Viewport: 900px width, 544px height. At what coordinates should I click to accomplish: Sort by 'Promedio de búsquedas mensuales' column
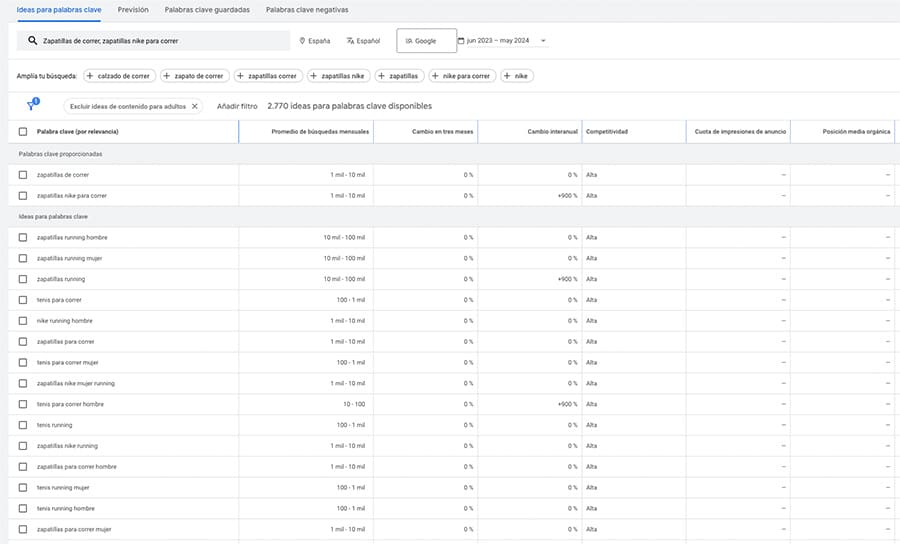320,132
